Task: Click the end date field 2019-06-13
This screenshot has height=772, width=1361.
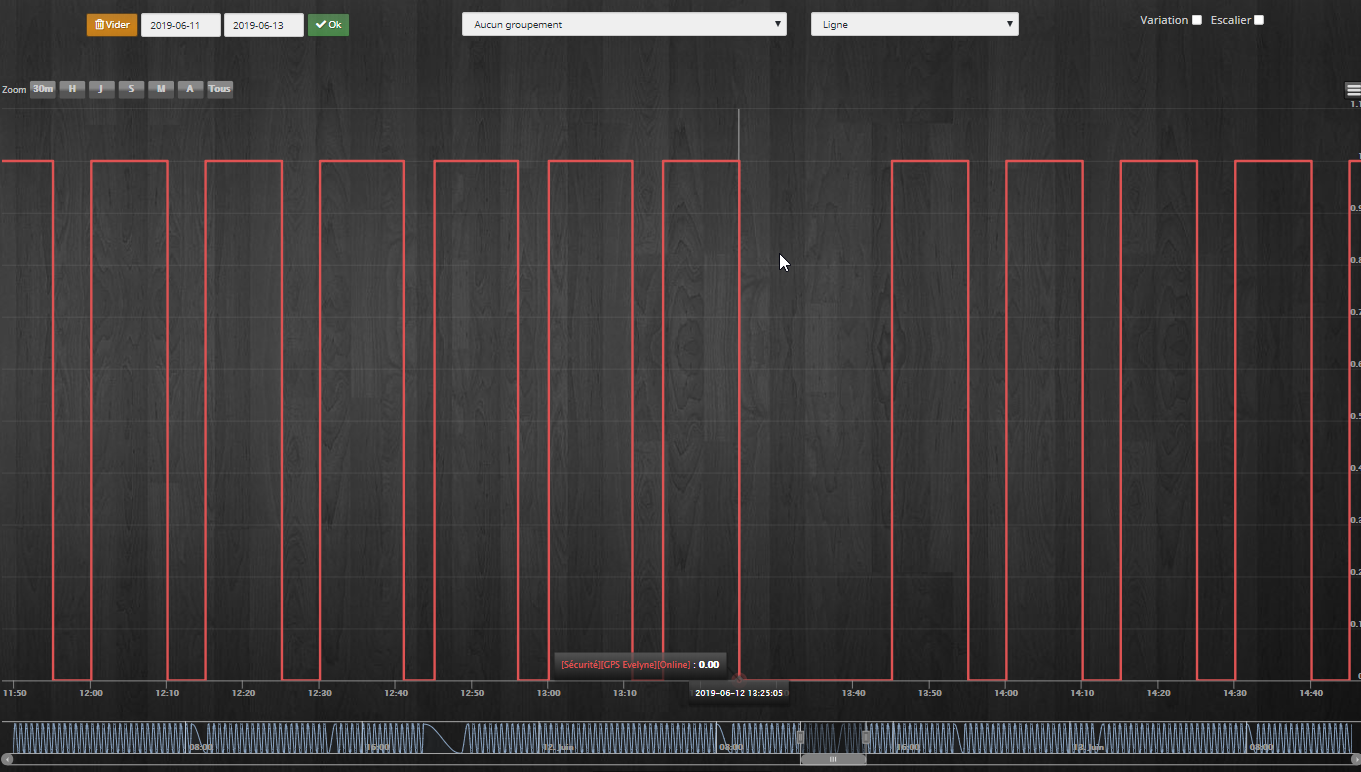Action: pyautogui.click(x=264, y=25)
